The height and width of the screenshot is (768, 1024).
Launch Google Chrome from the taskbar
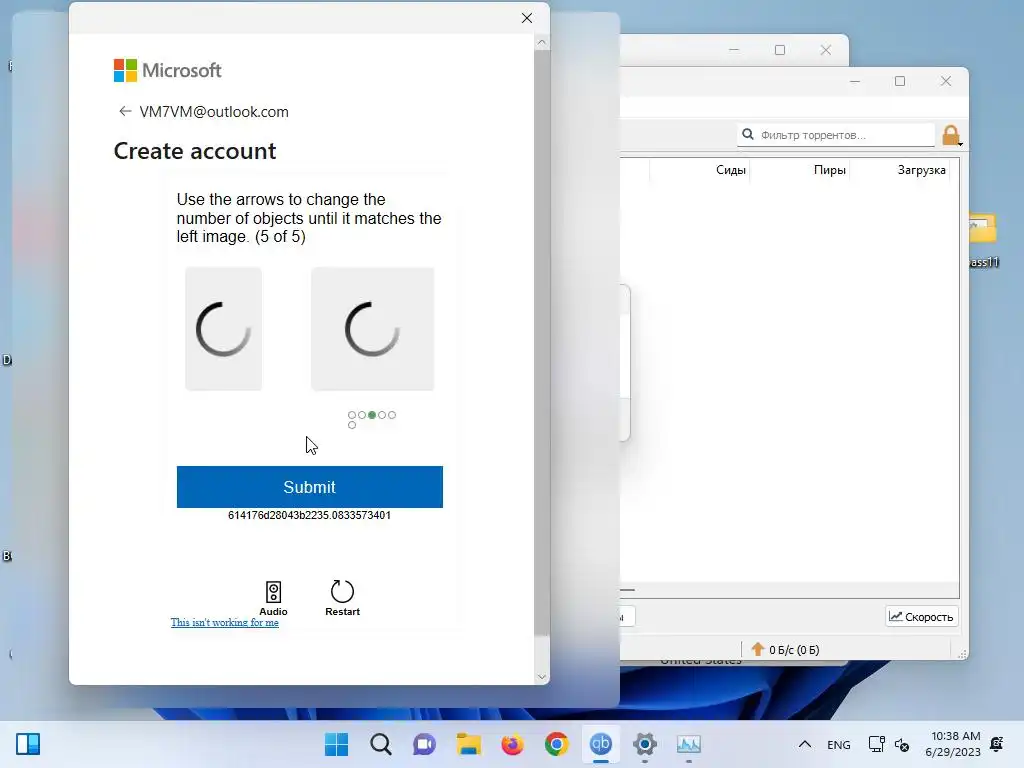[556, 744]
